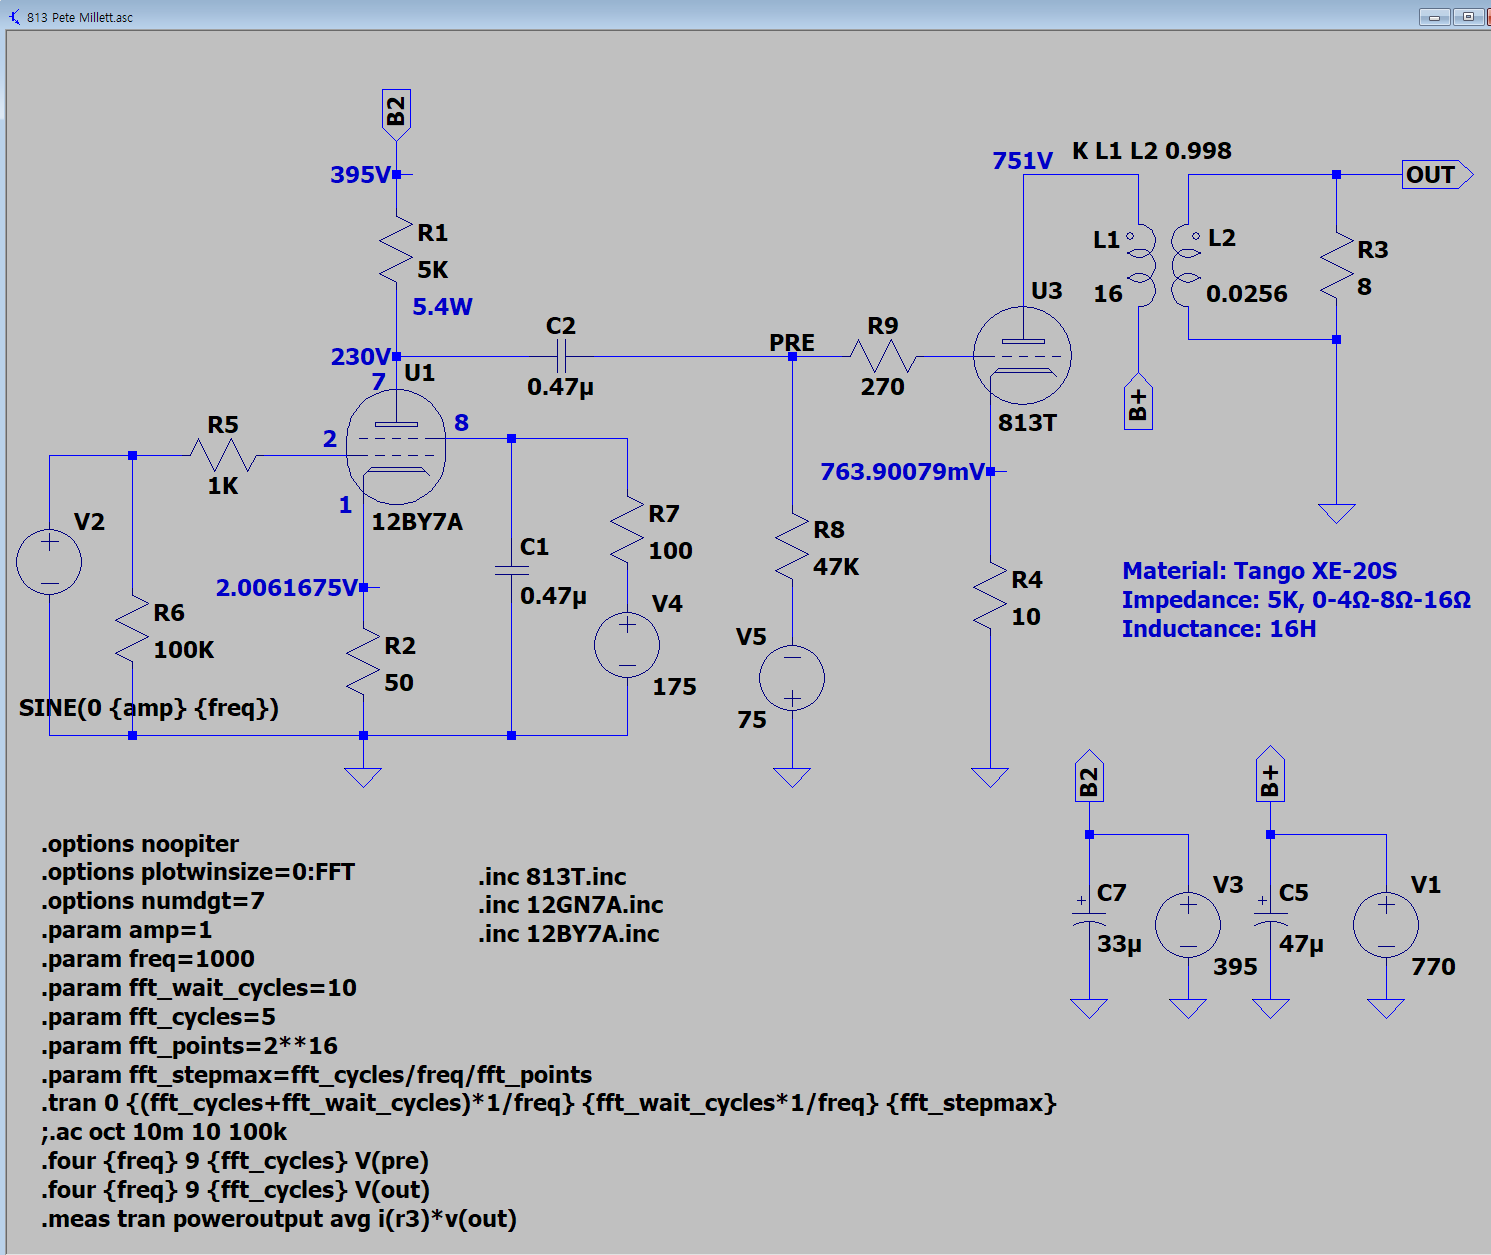
Task: Select the L1 transformer primary winding
Action: click(1138, 265)
